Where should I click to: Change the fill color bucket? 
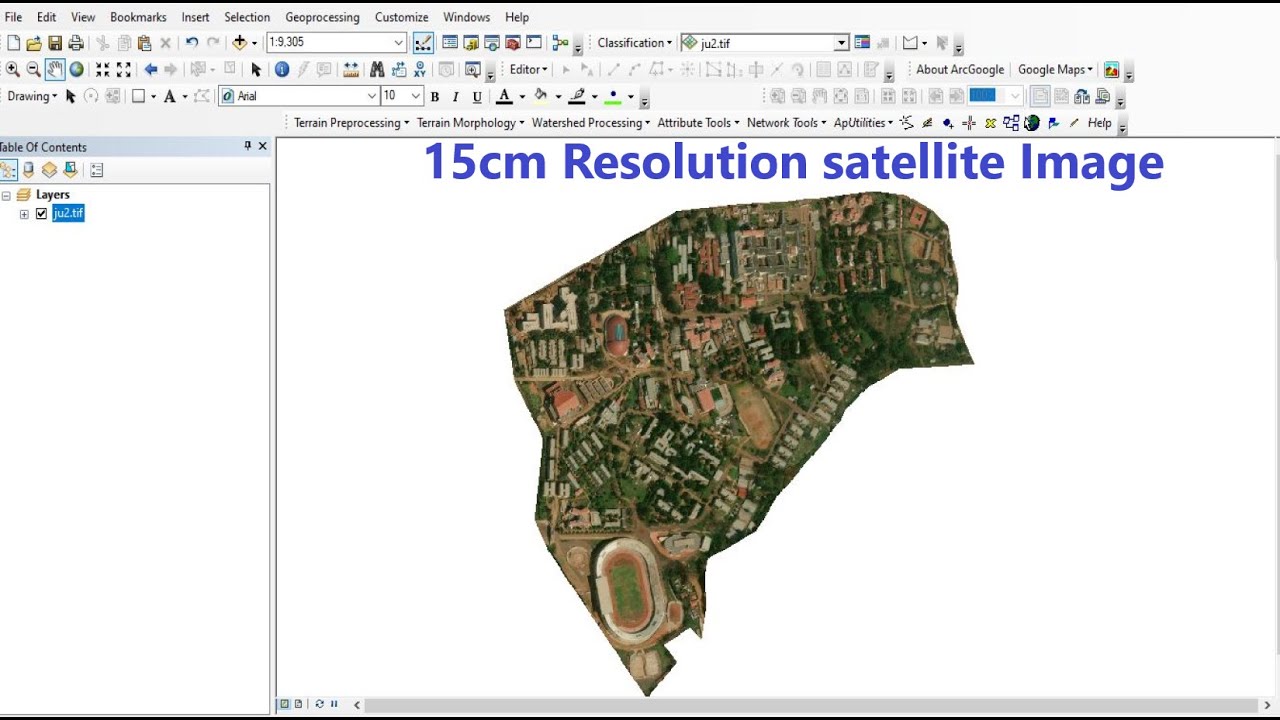pyautogui.click(x=540, y=97)
